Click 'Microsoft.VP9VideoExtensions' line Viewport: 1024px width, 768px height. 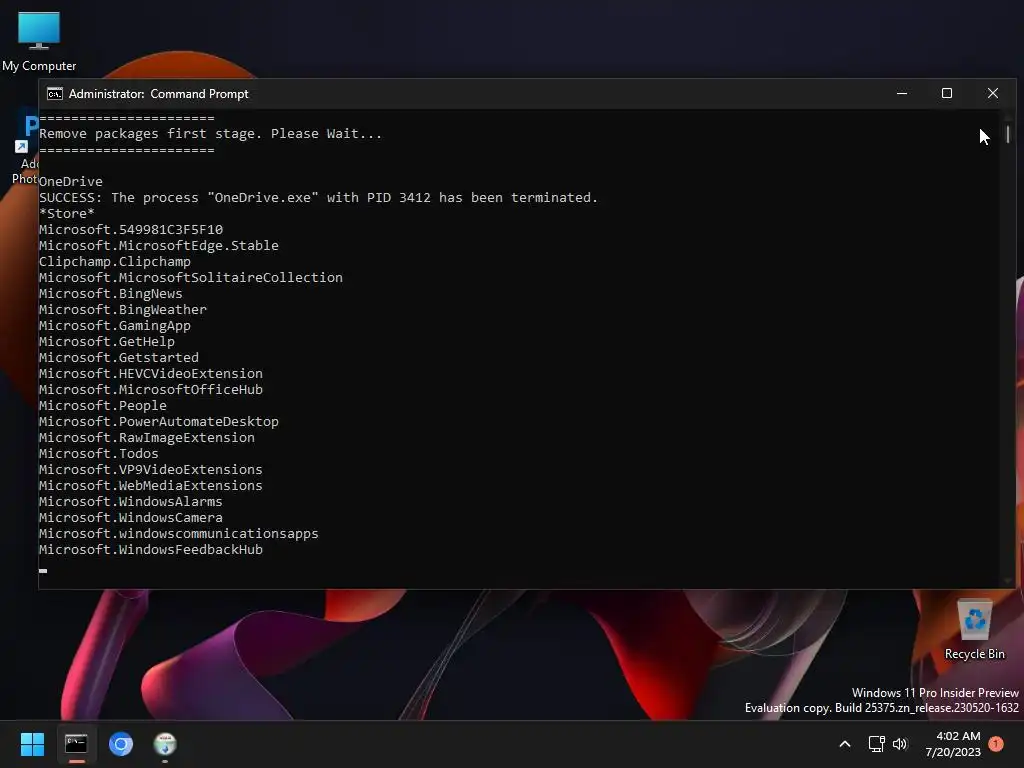(x=151, y=470)
